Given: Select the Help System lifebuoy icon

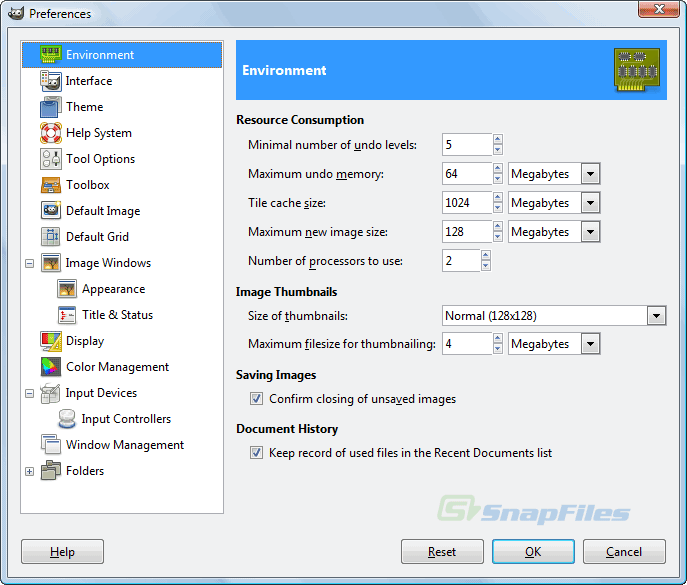Looking at the screenshot, I should [x=51, y=133].
